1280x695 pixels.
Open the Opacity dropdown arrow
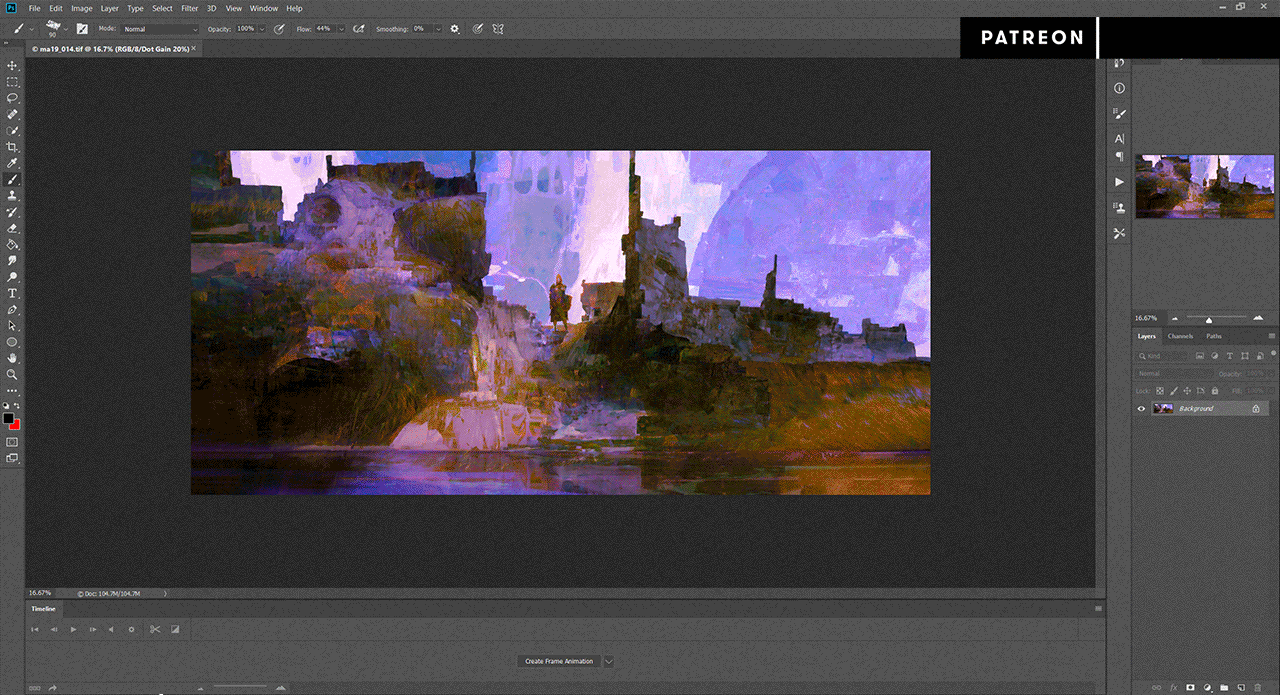pyautogui.click(x=262, y=29)
